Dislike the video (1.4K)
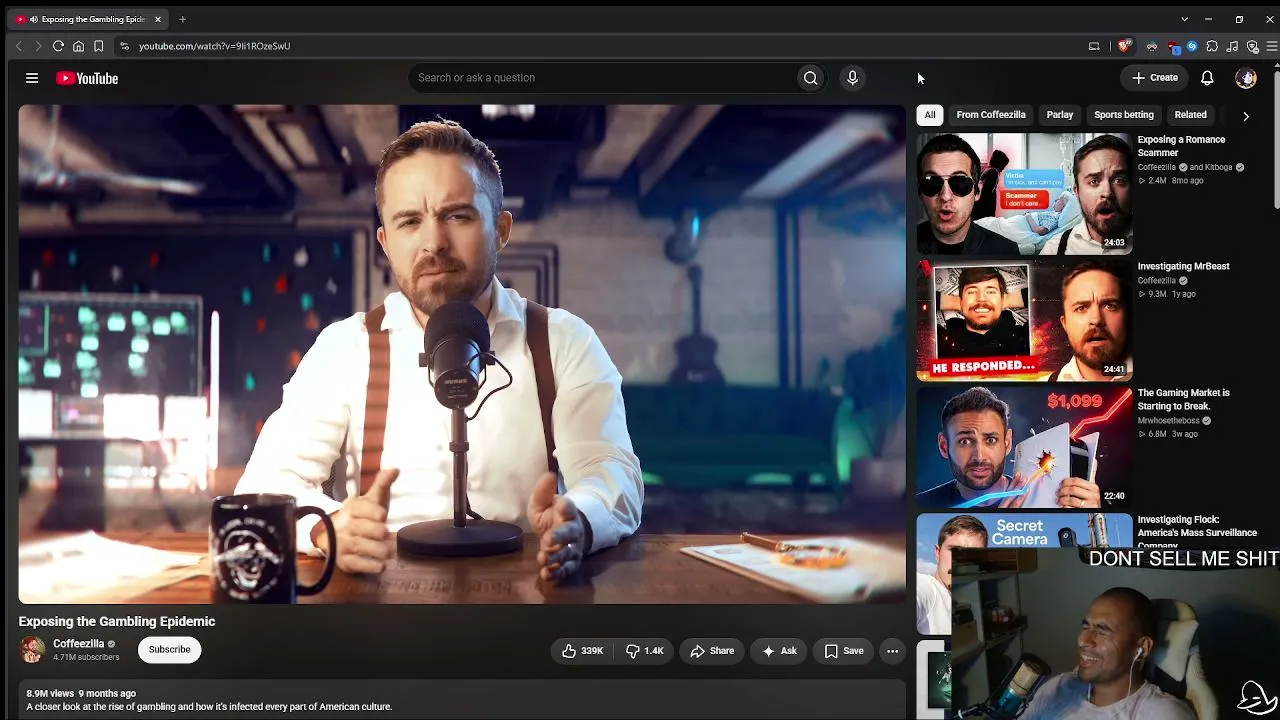 pyautogui.click(x=645, y=651)
